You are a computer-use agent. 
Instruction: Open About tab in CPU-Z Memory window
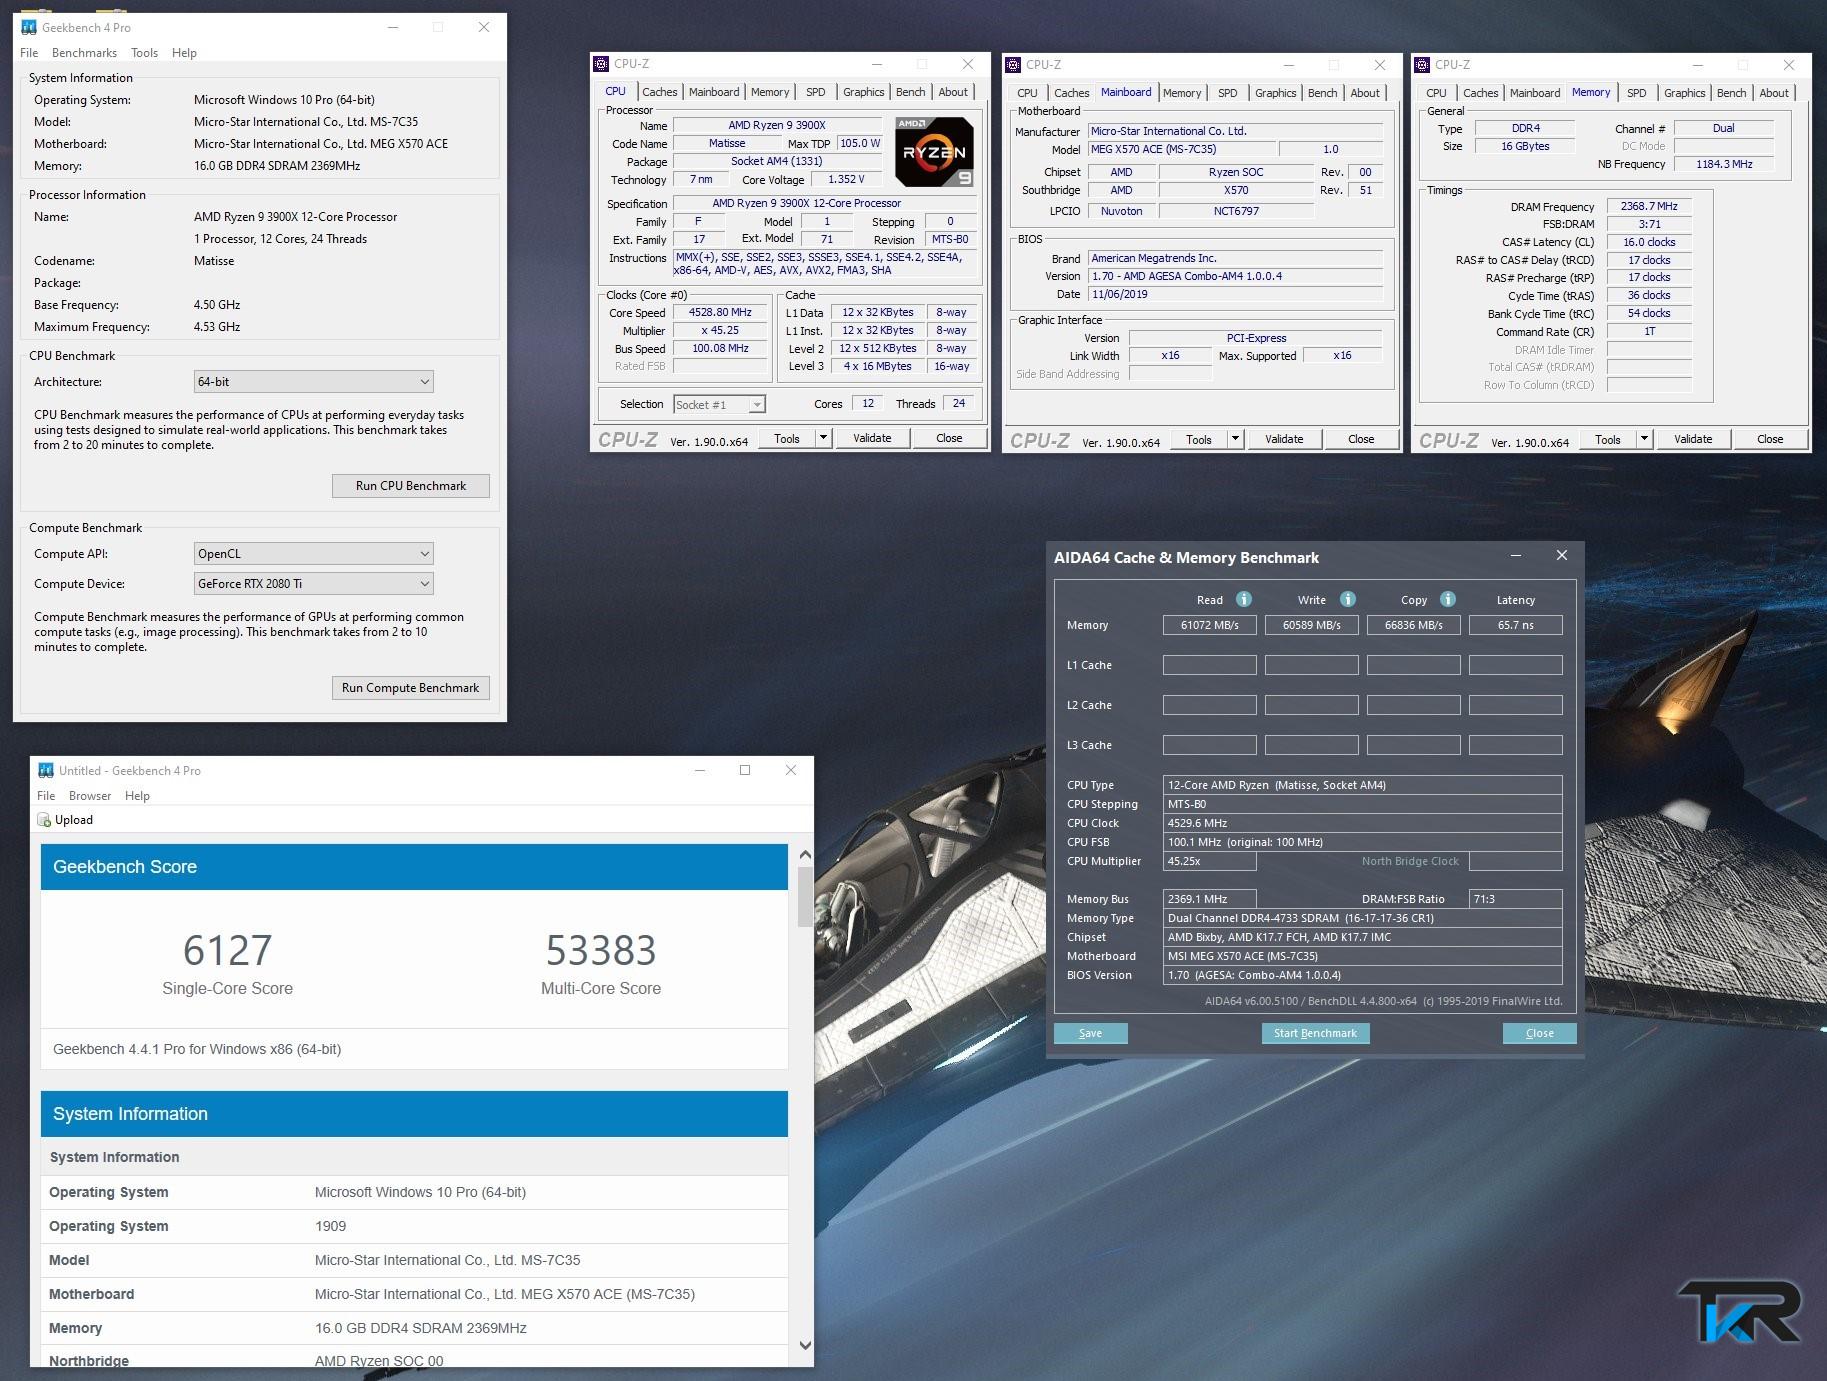pyautogui.click(x=1774, y=93)
